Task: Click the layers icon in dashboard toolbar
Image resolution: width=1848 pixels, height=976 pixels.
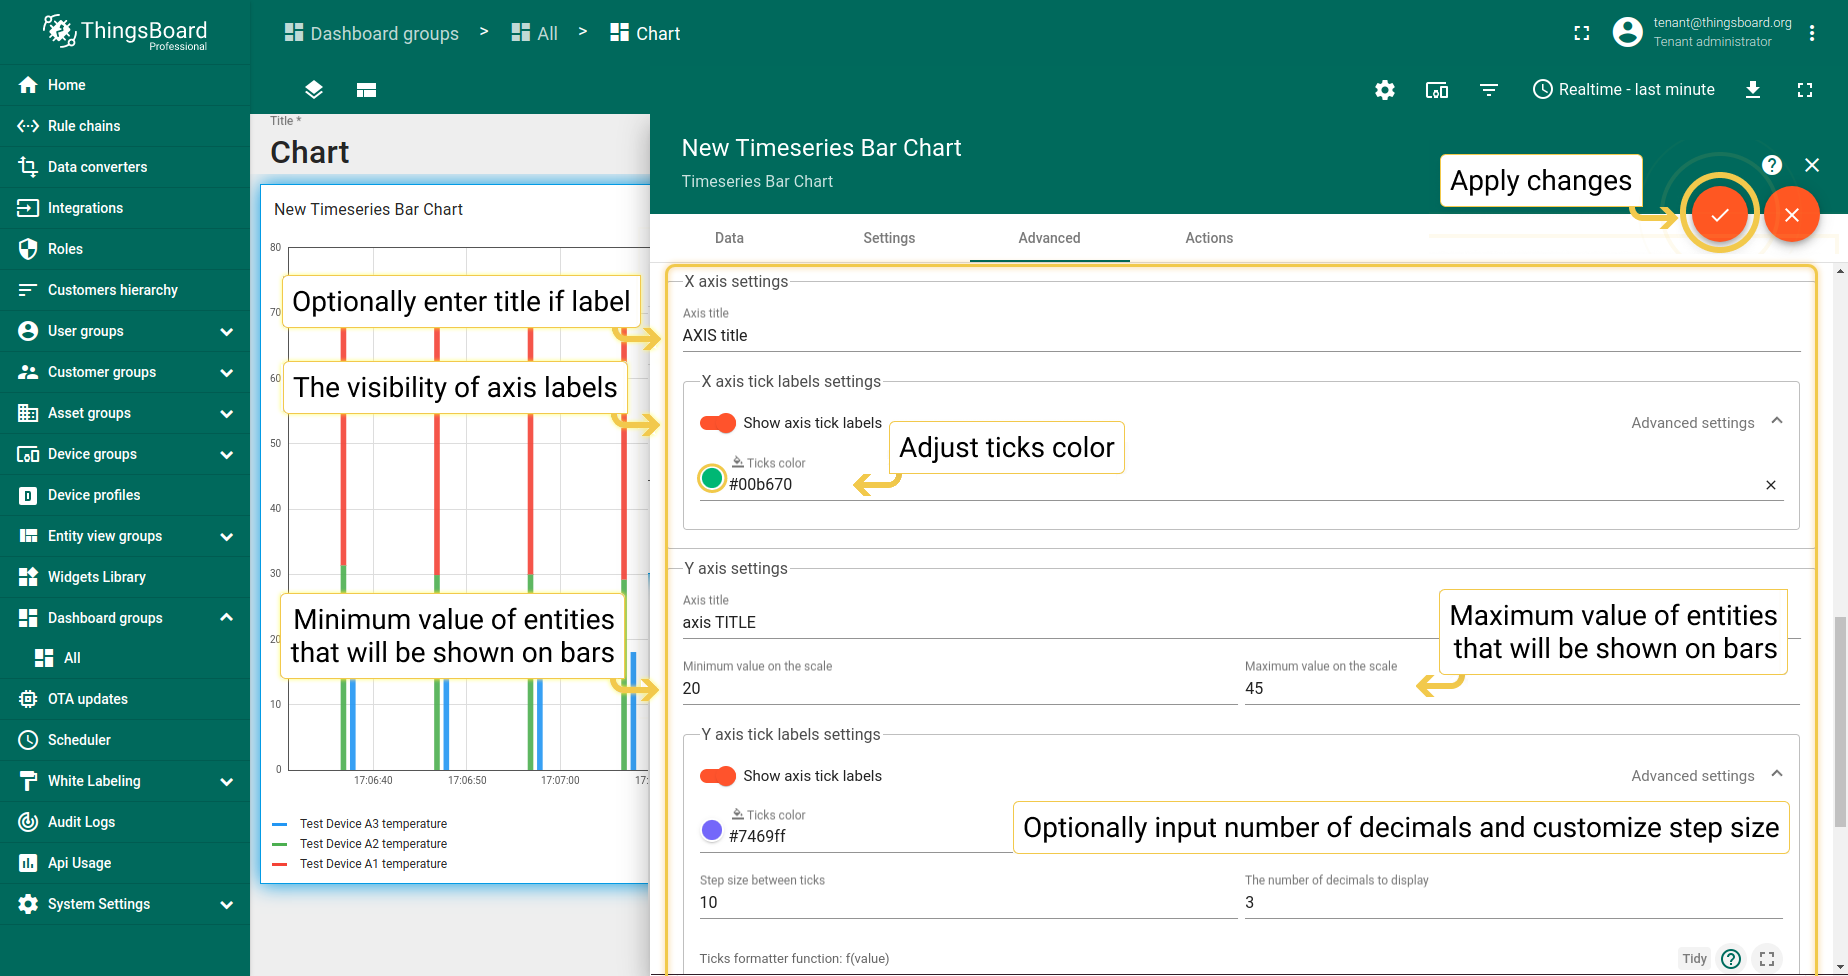Action: point(314,90)
